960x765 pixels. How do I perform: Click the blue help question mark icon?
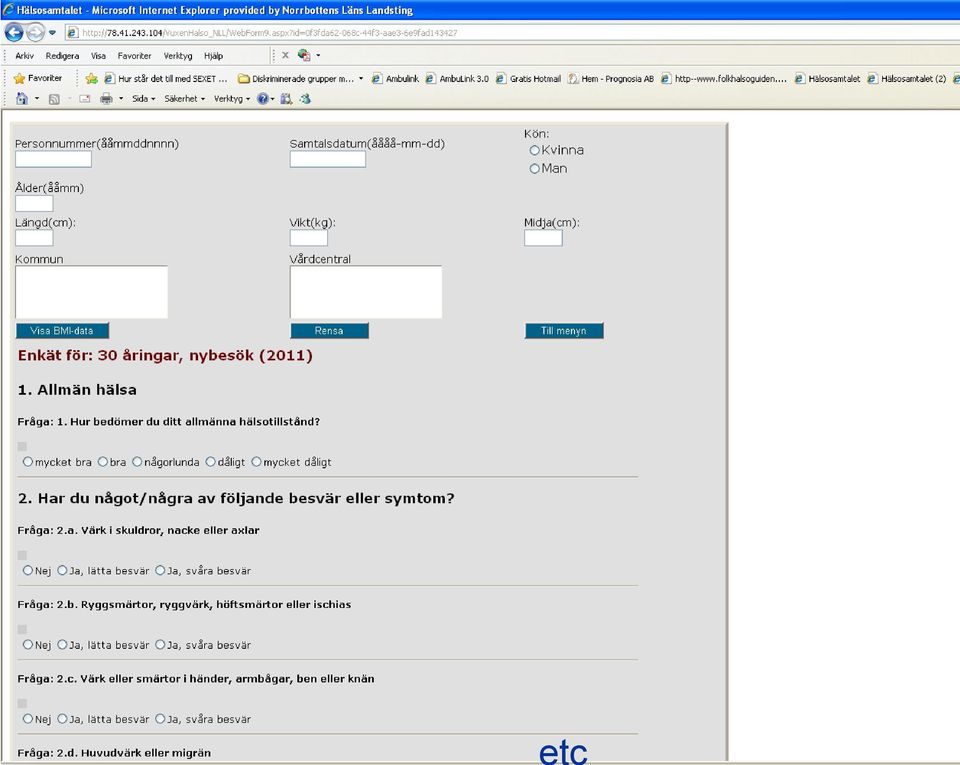coord(263,99)
